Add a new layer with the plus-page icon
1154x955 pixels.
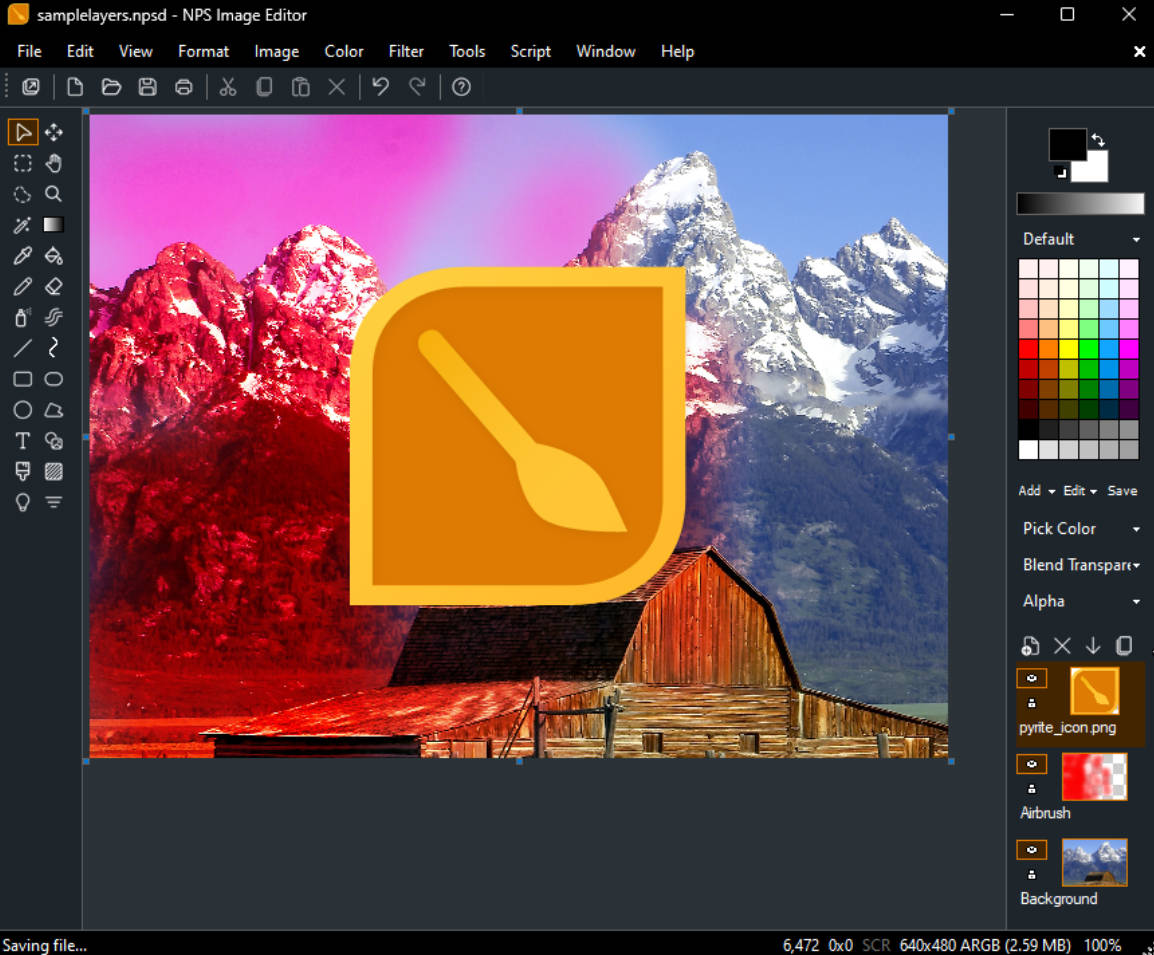click(x=1030, y=645)
